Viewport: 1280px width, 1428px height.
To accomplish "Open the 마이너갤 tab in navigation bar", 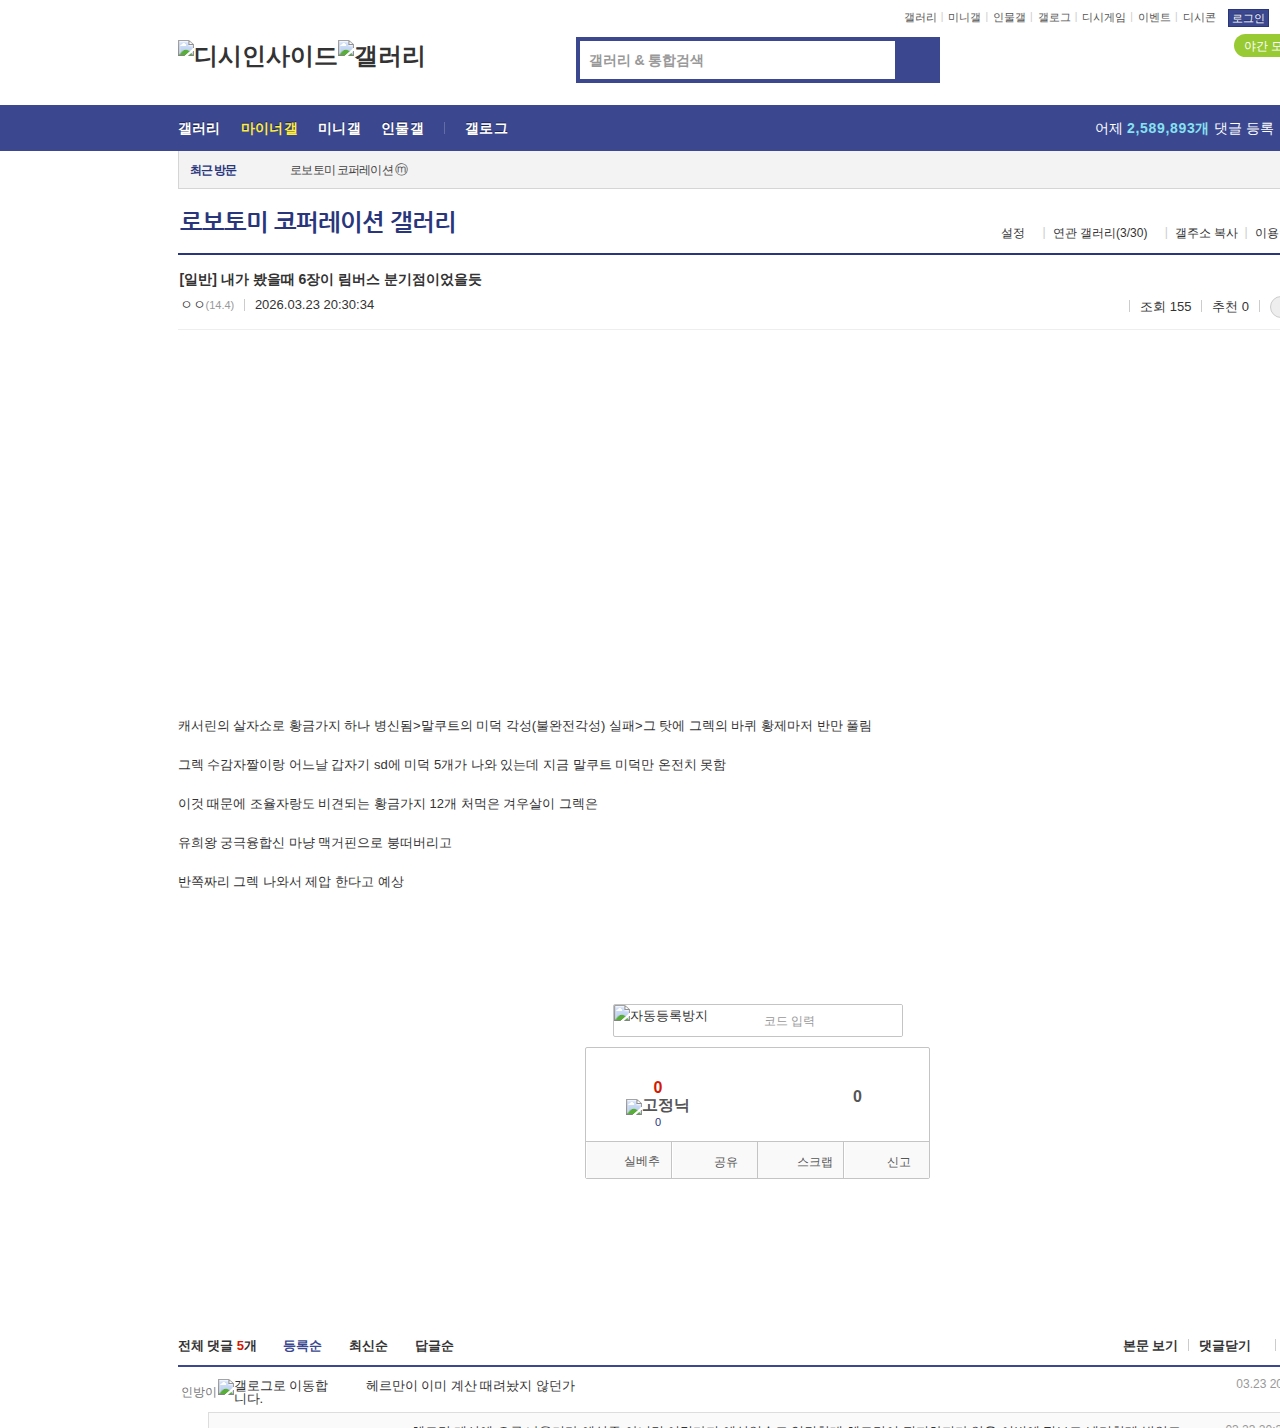I will pyautogui.click(x=269, y=129).
